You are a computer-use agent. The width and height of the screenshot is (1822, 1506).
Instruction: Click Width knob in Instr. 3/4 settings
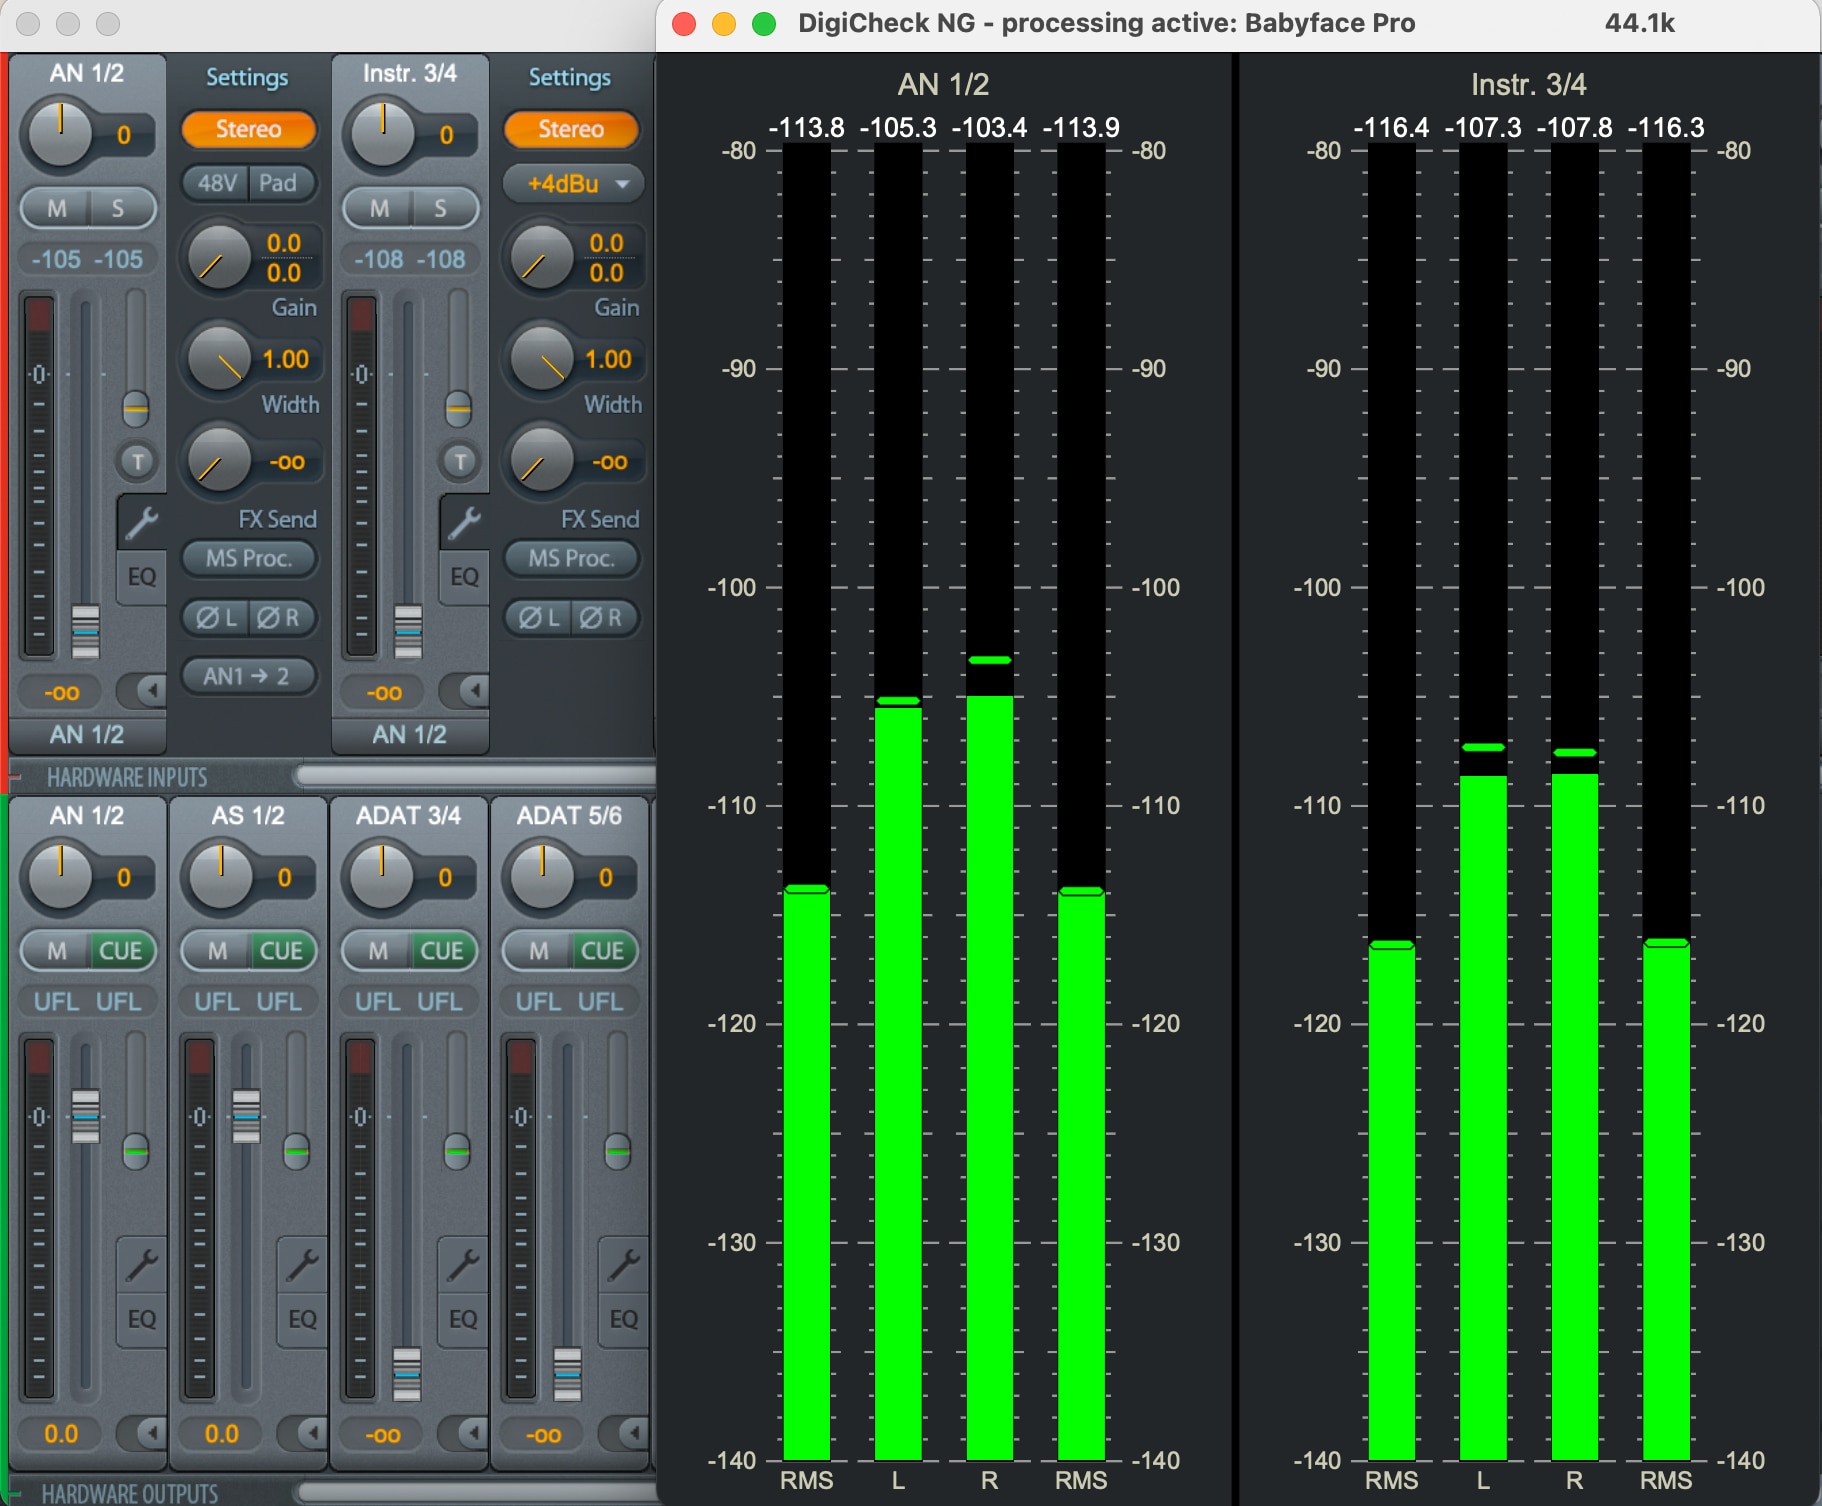541,357
